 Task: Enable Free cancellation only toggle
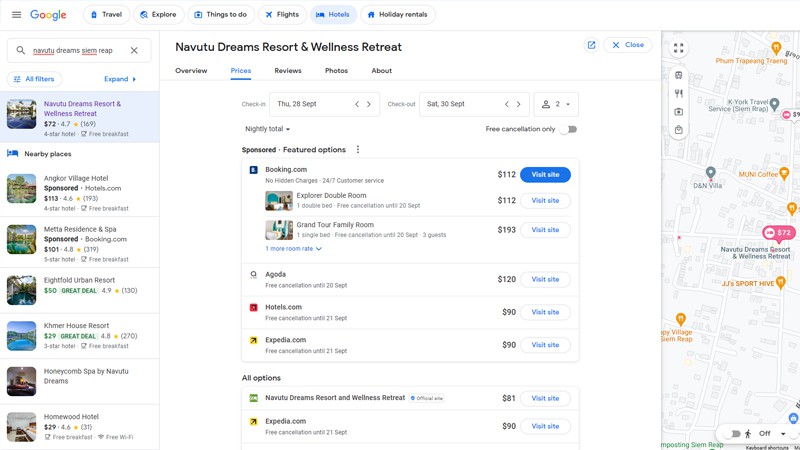[x=568, y=129]
